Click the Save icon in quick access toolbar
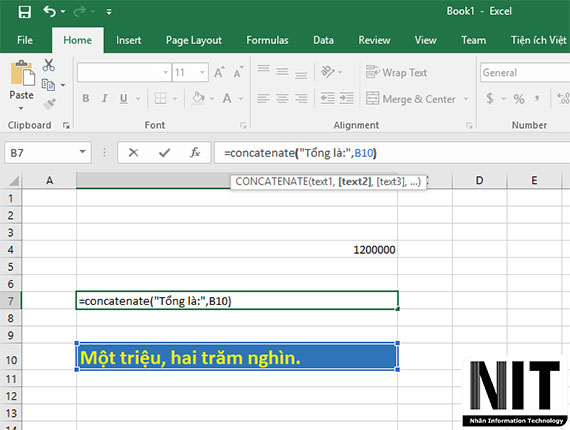 (x=25, y=12)
